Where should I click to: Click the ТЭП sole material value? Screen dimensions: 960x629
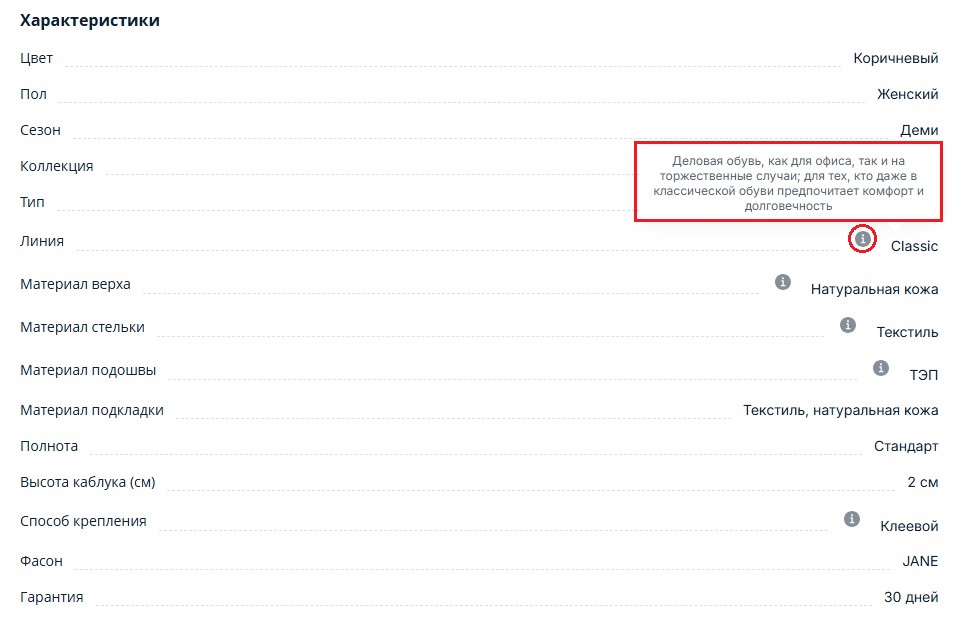click(923, 374)
